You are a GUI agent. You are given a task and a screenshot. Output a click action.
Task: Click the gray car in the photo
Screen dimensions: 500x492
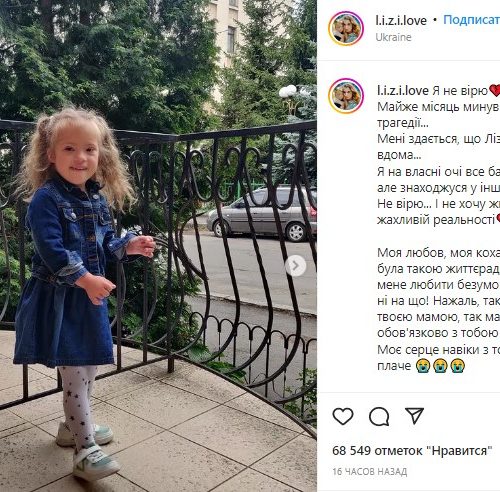(262, 214)
